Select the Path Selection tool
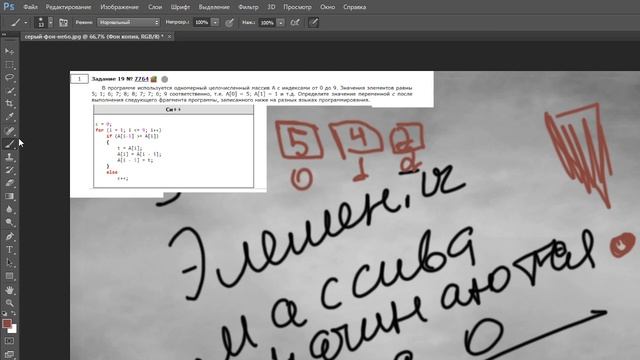The image size is (640, 360). [x=9, y=263]
